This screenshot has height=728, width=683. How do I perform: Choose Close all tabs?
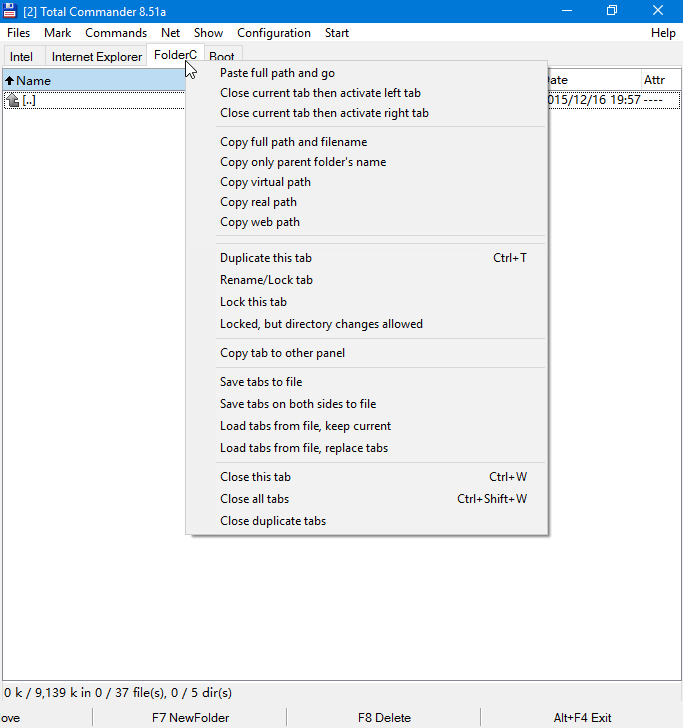[x=367, y=499]
